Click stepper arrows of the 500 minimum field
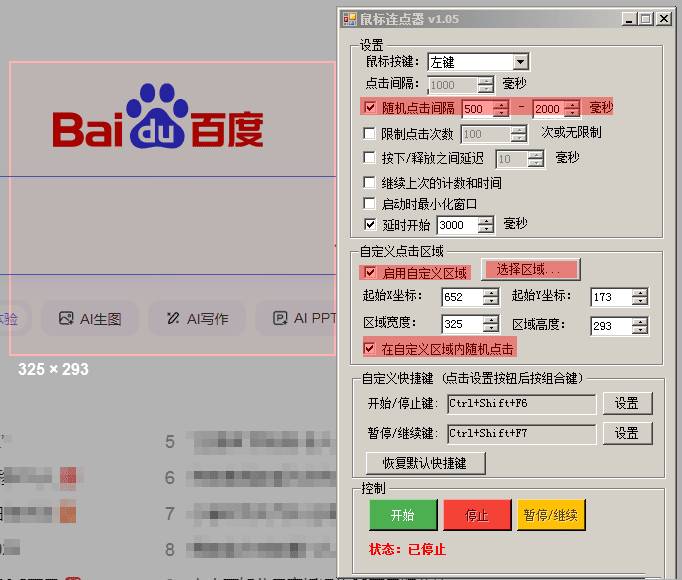 [x=501, y=108]
